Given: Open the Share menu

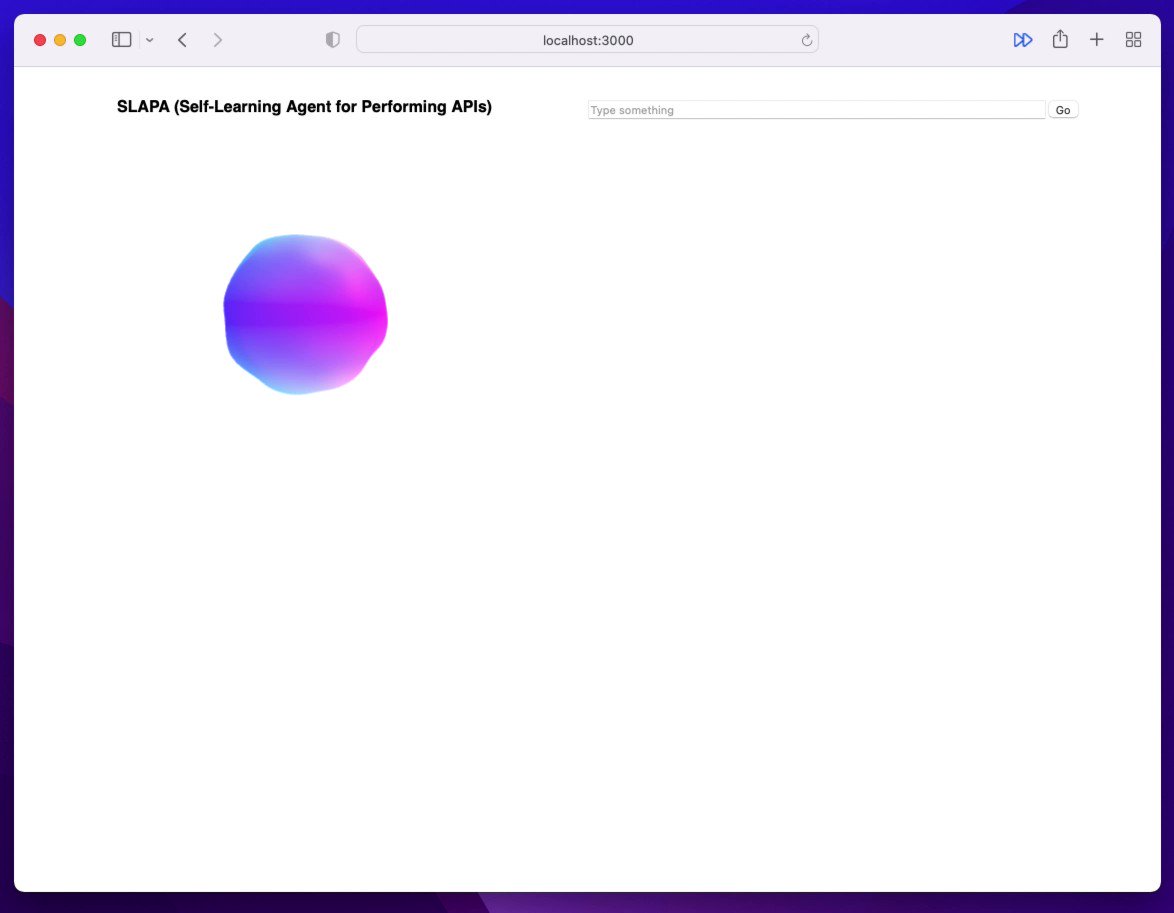Looking at the screenshot, I should coord(1059,39).
